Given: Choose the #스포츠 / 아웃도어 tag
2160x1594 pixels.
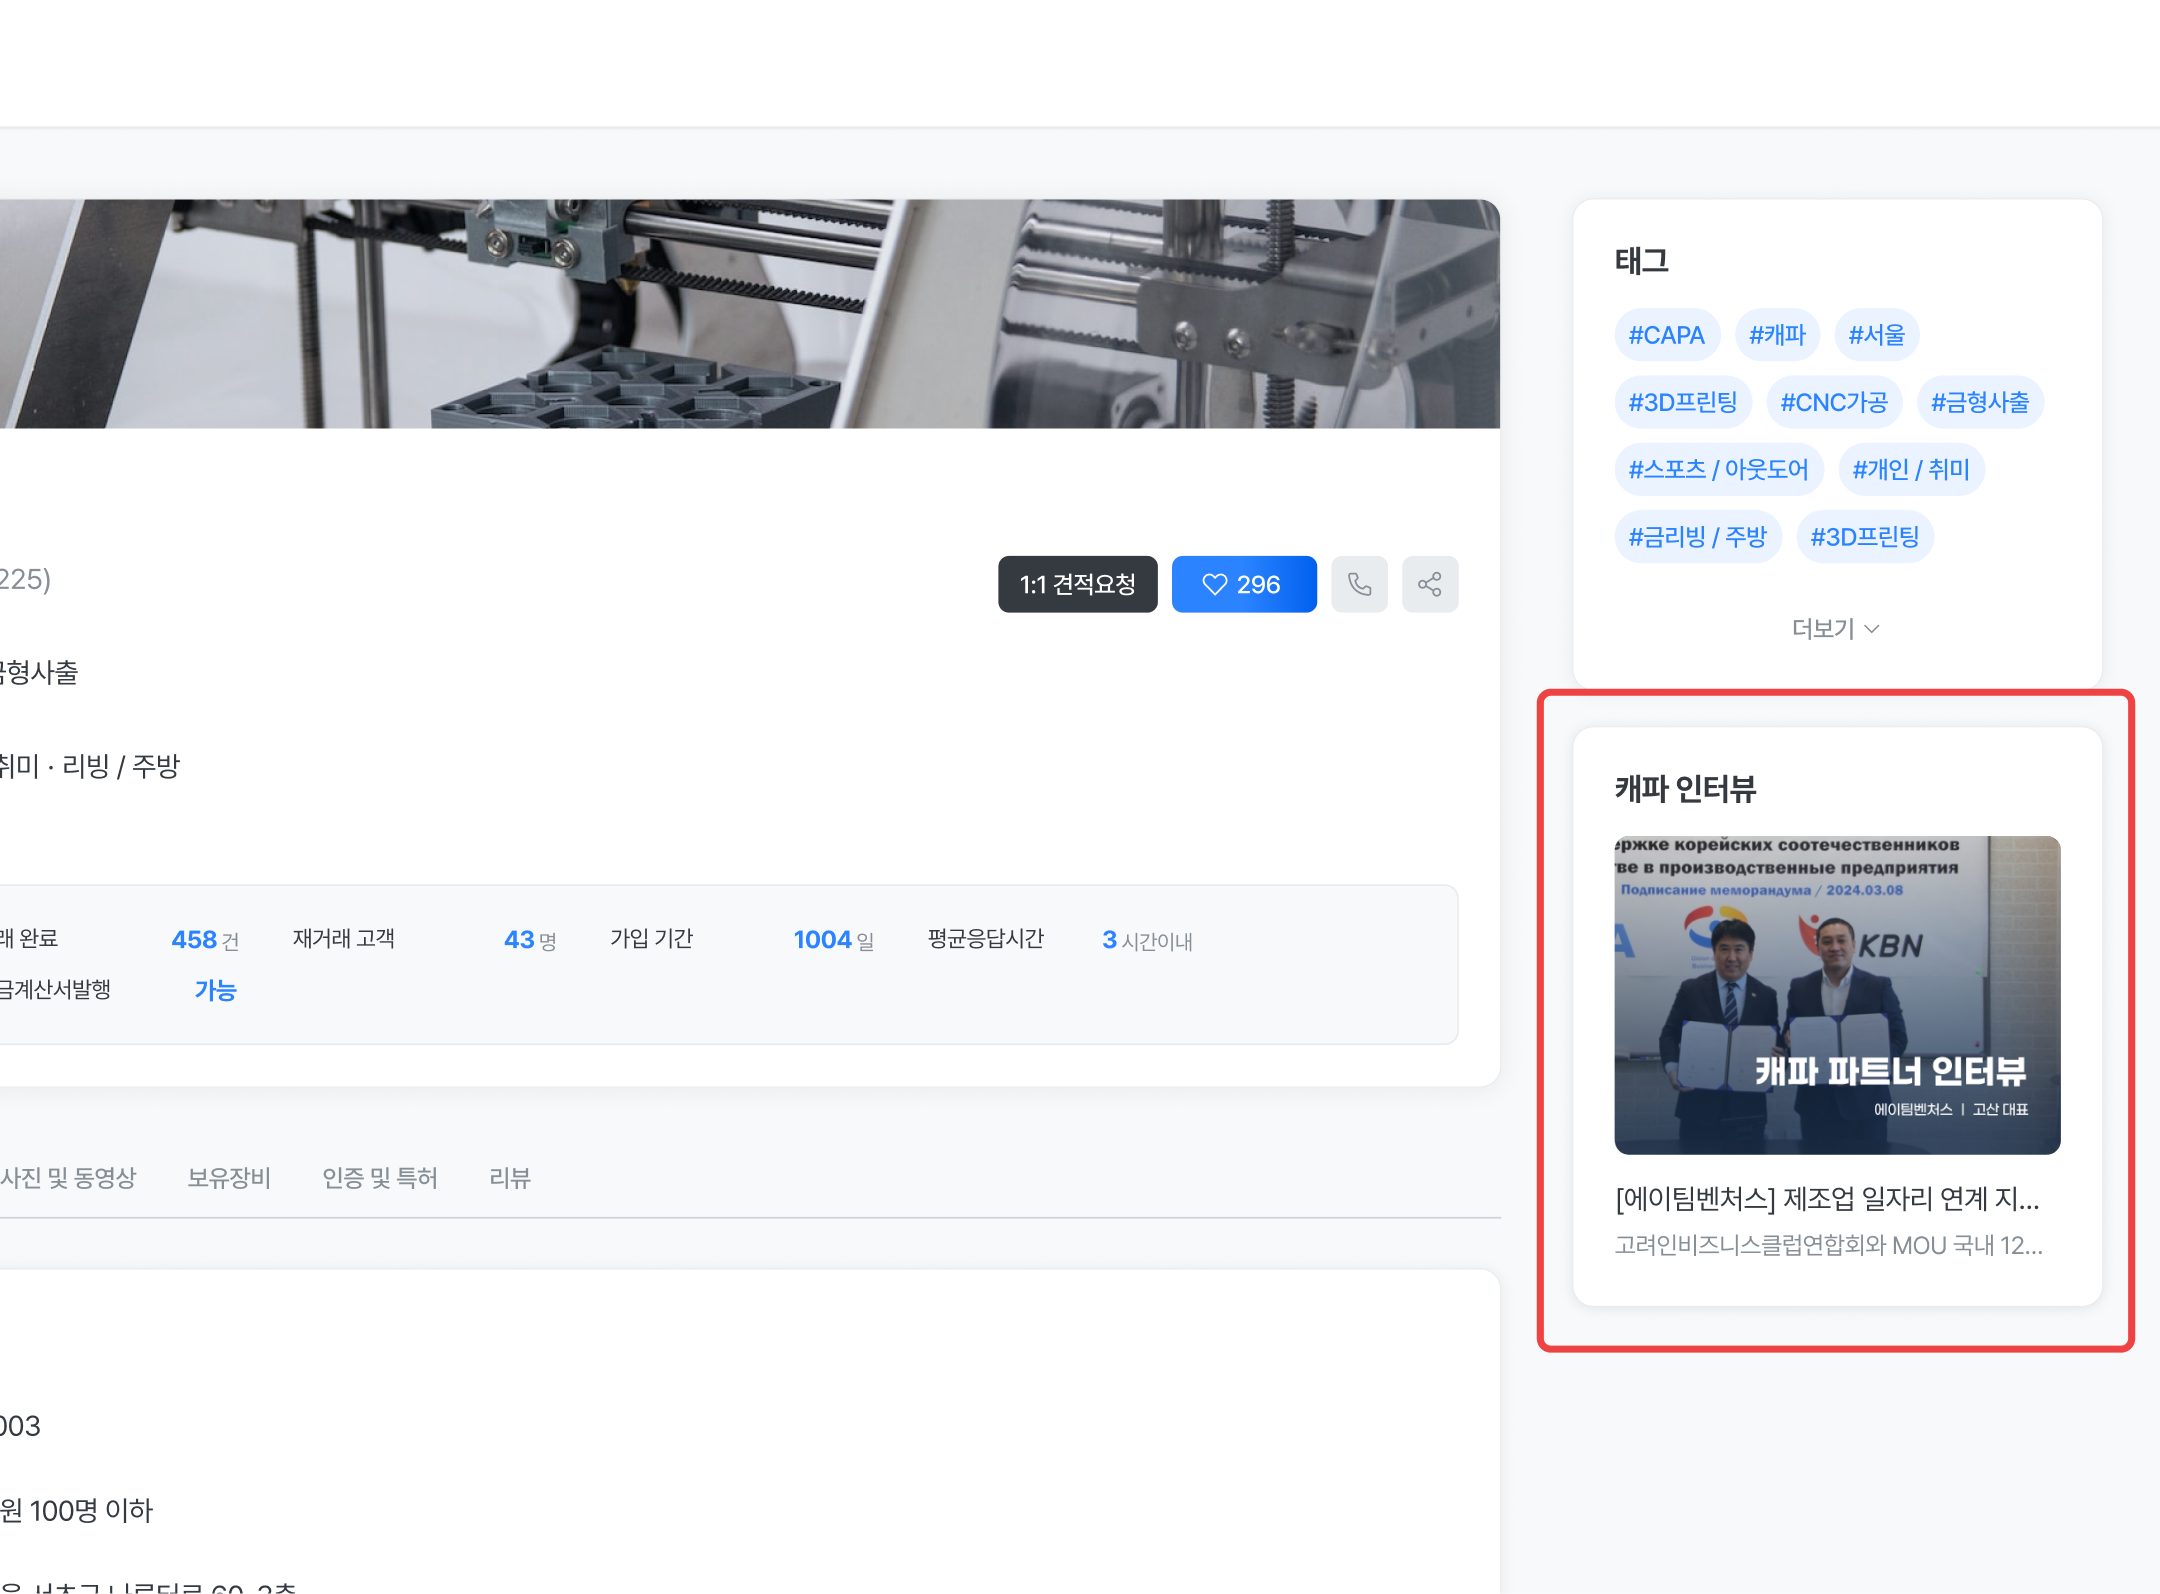Looking at the screenshot, I should [1718, 469].
